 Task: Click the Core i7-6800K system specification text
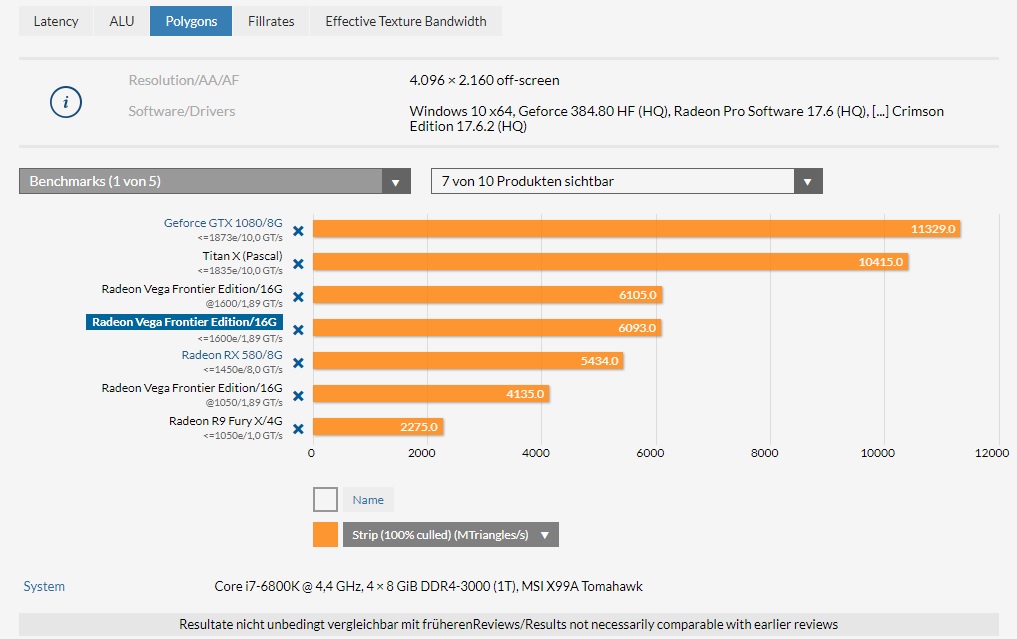(x=429, y=586)
